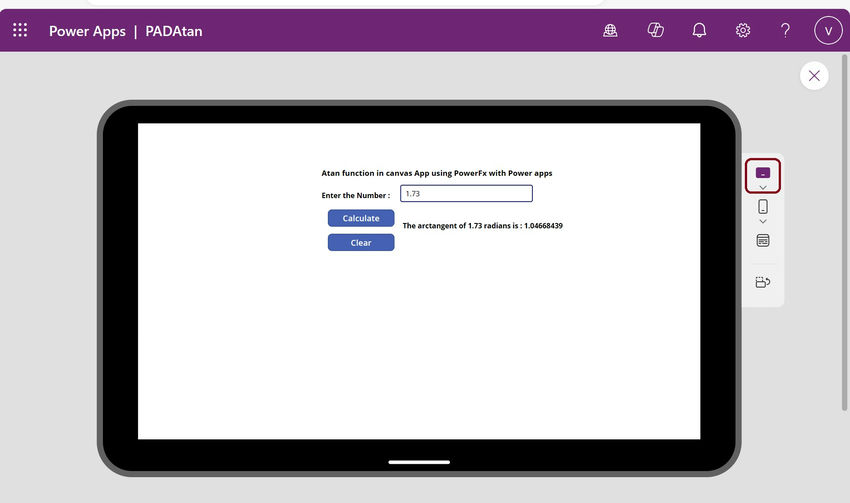
Task: Select the web browser preview icon
Action: tap(763, 240)
